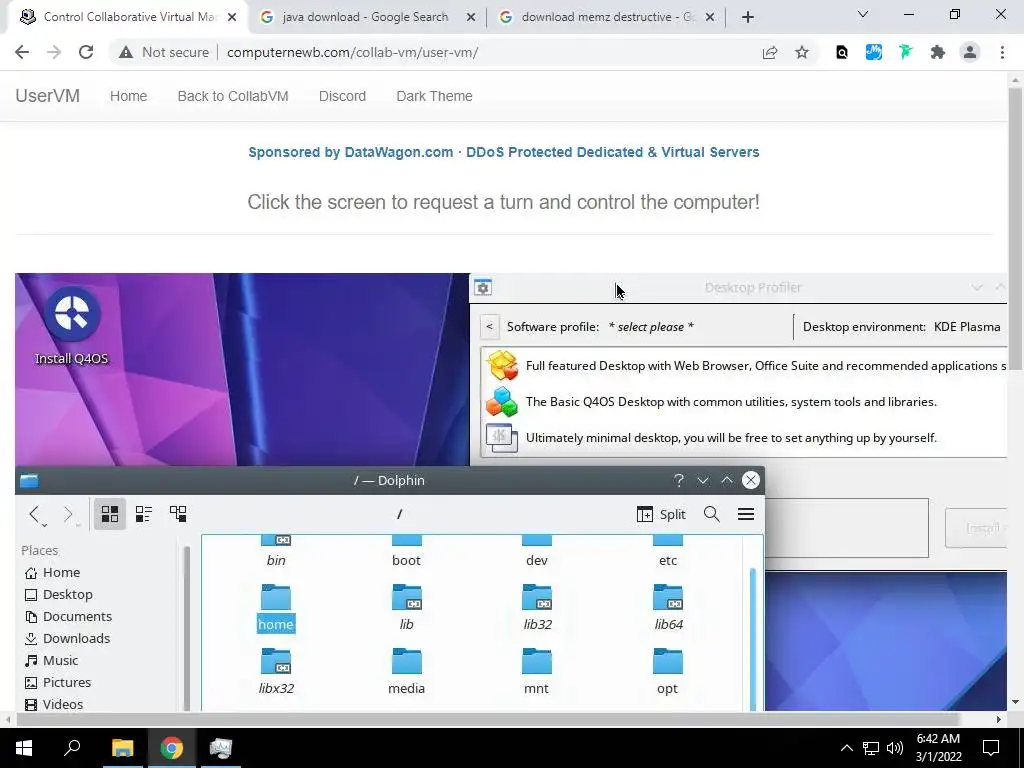The width and height of the screenshot is (1024, 768).
Task: Toggle Dark Theme
Action: coord(434,96)
